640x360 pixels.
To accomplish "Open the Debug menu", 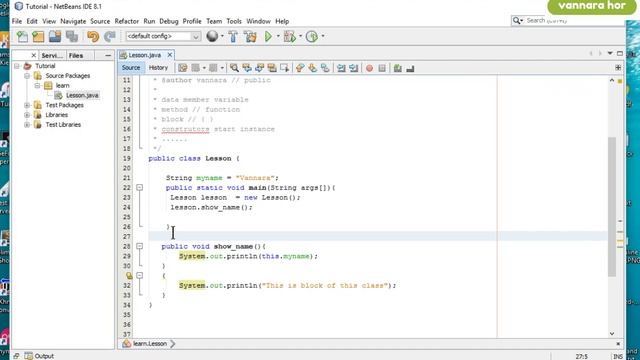I will point(169,21).
